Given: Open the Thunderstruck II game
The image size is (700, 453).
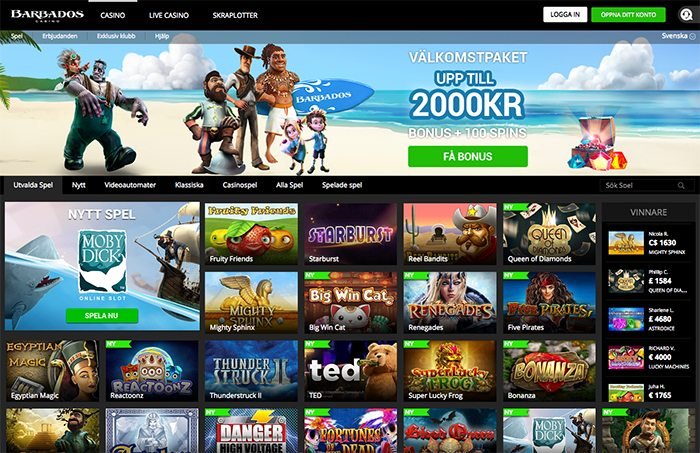Looking at the screenshot, I should pos(251,371).
